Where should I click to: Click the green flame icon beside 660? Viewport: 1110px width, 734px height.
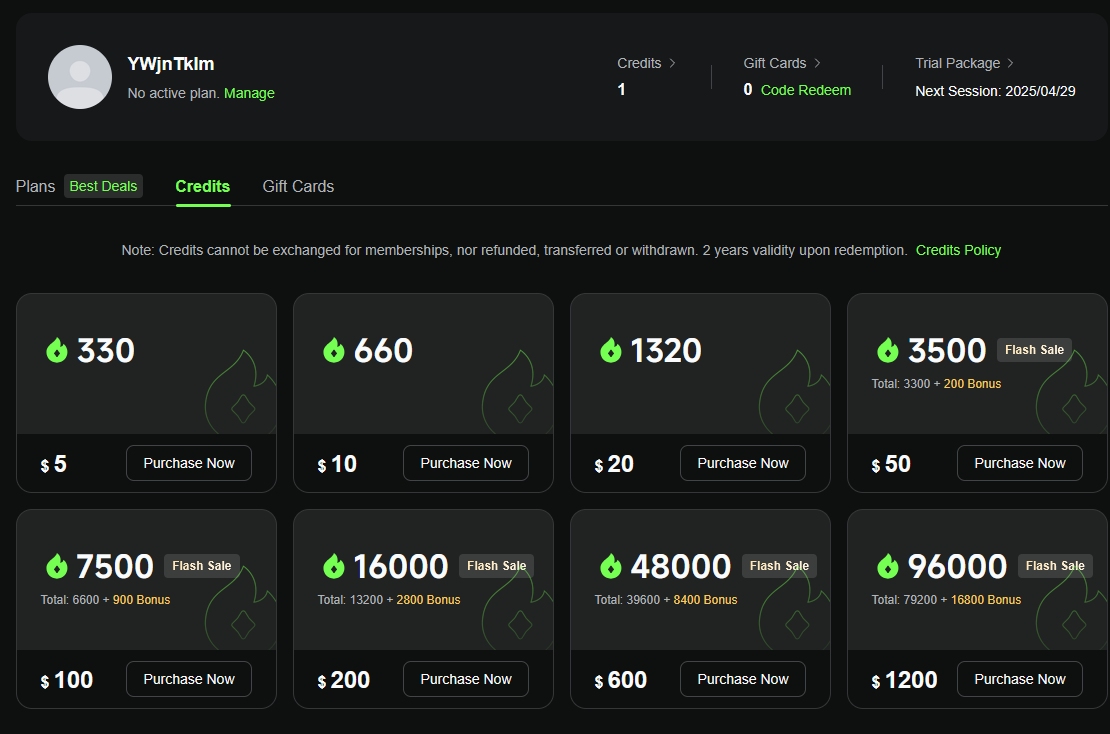click(333, 350)
